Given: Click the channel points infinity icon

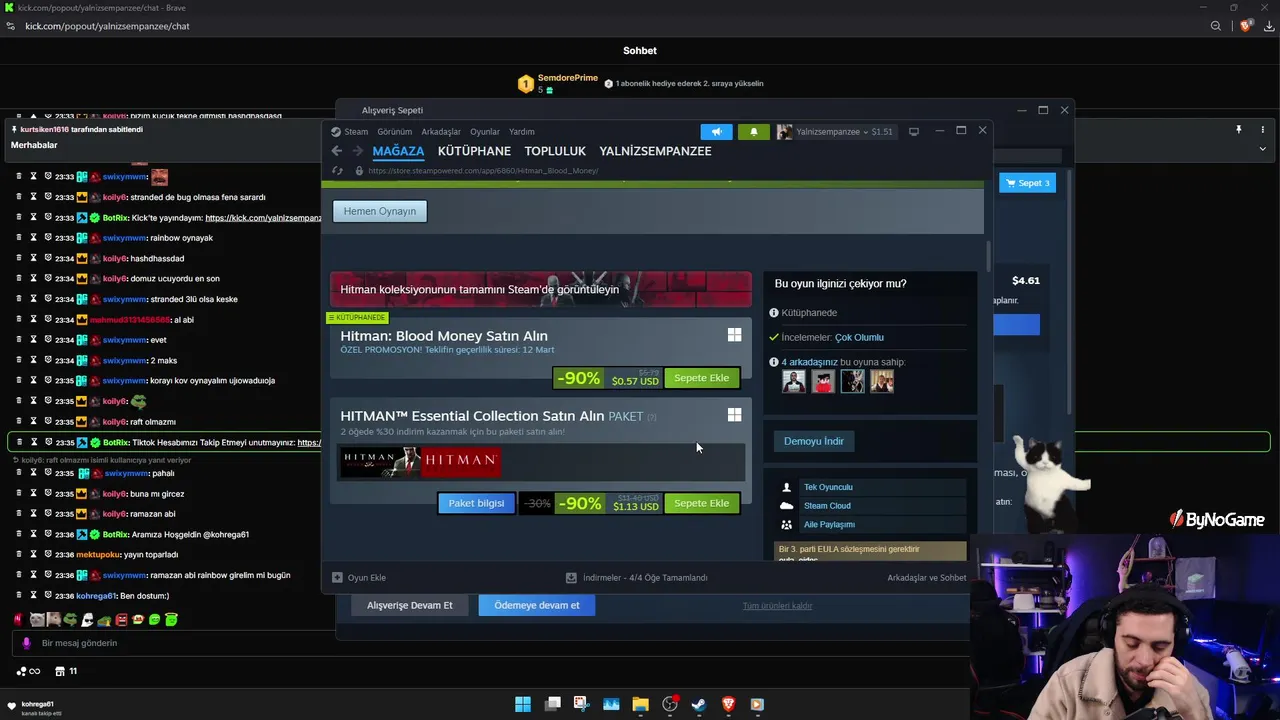Looking at the screenshot, I should click(28, 671).
